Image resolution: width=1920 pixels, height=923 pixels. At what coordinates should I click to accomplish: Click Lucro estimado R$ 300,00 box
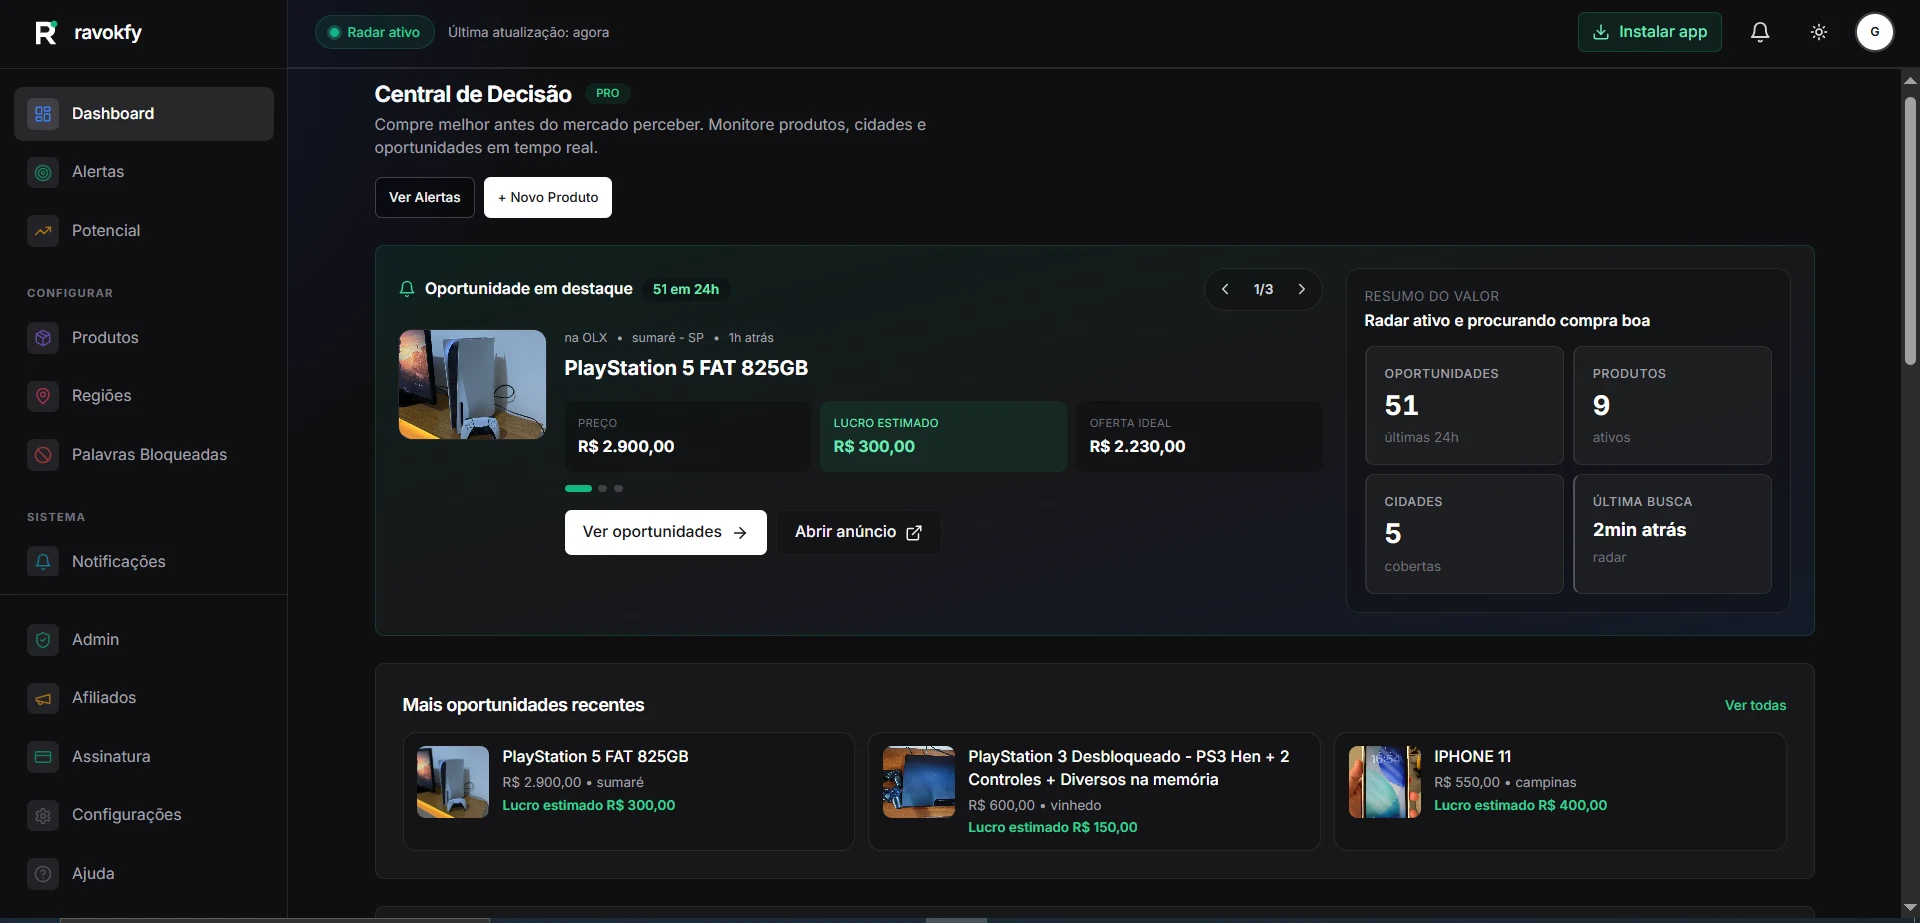pyautogui.click(x=944, y=437)
